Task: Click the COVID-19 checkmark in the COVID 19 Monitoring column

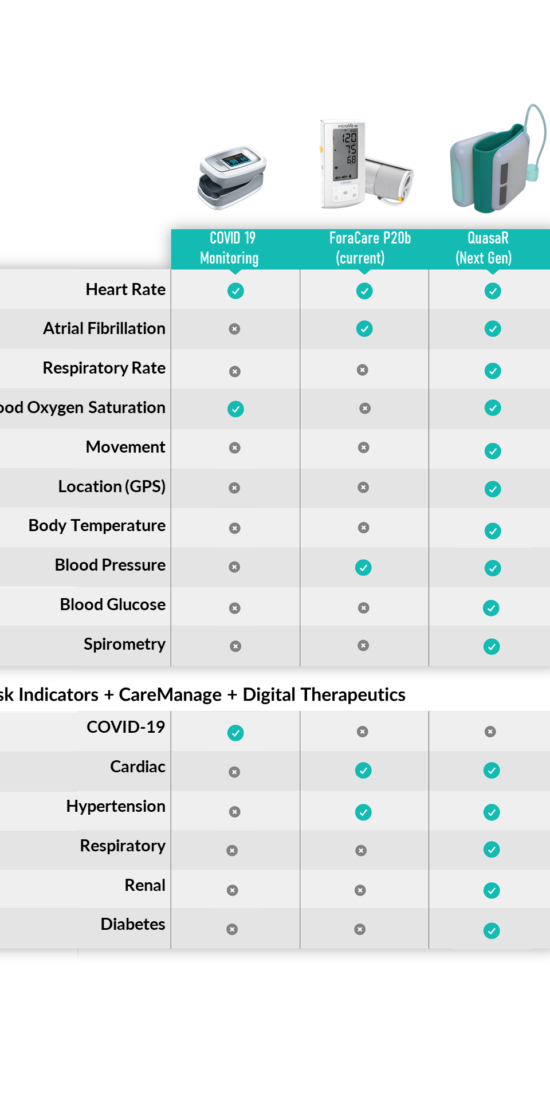Action: [x=236, y=732]
